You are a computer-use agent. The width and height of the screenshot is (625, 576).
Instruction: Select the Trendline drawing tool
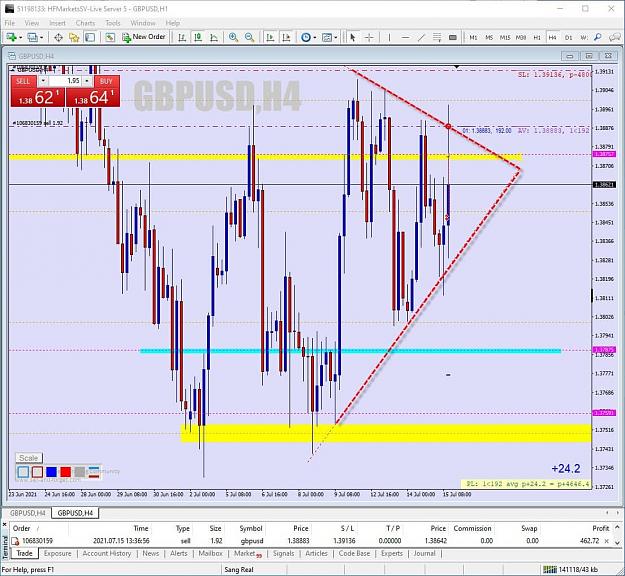(421, 37)
